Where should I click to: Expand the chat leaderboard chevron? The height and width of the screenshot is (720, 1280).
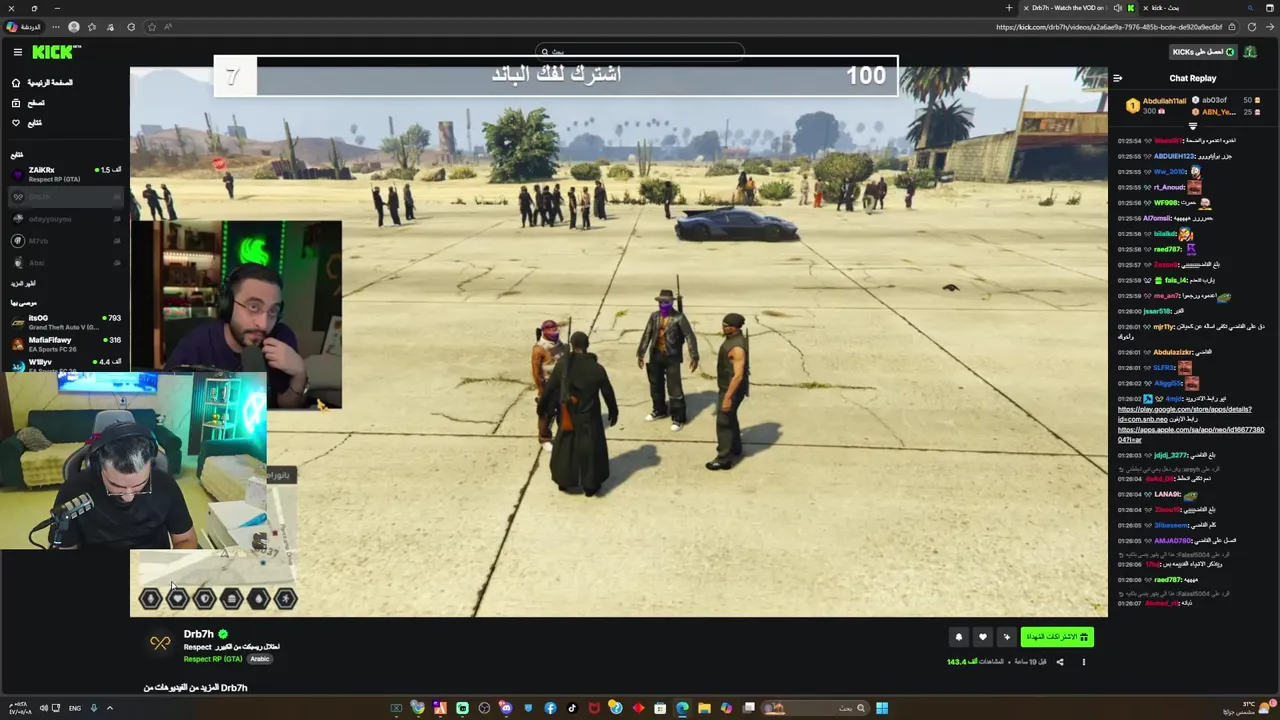(x=1193, y=126)
